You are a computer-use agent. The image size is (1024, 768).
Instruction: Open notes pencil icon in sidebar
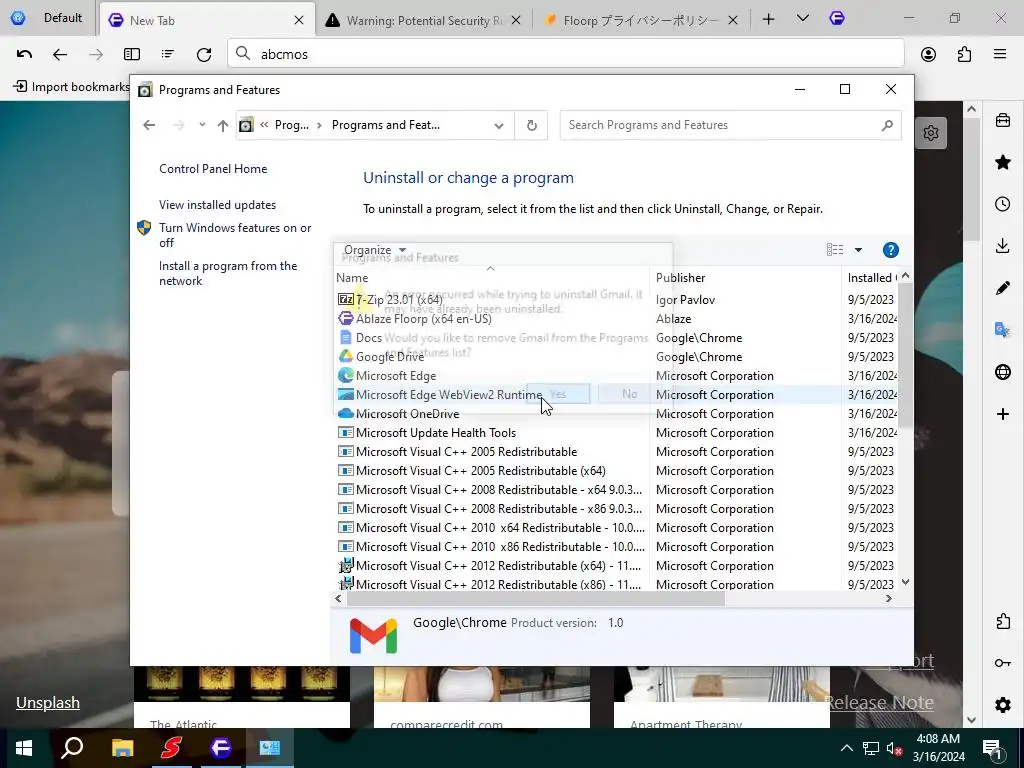point(1002,288)
